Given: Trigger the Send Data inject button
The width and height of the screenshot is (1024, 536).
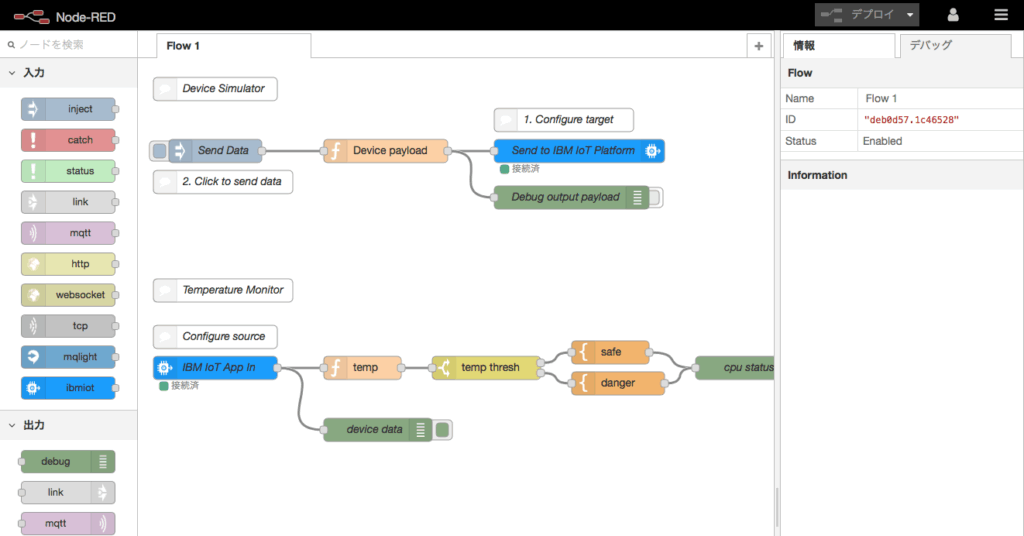Looking at the screenshot, I should click(x=159, y=151).
